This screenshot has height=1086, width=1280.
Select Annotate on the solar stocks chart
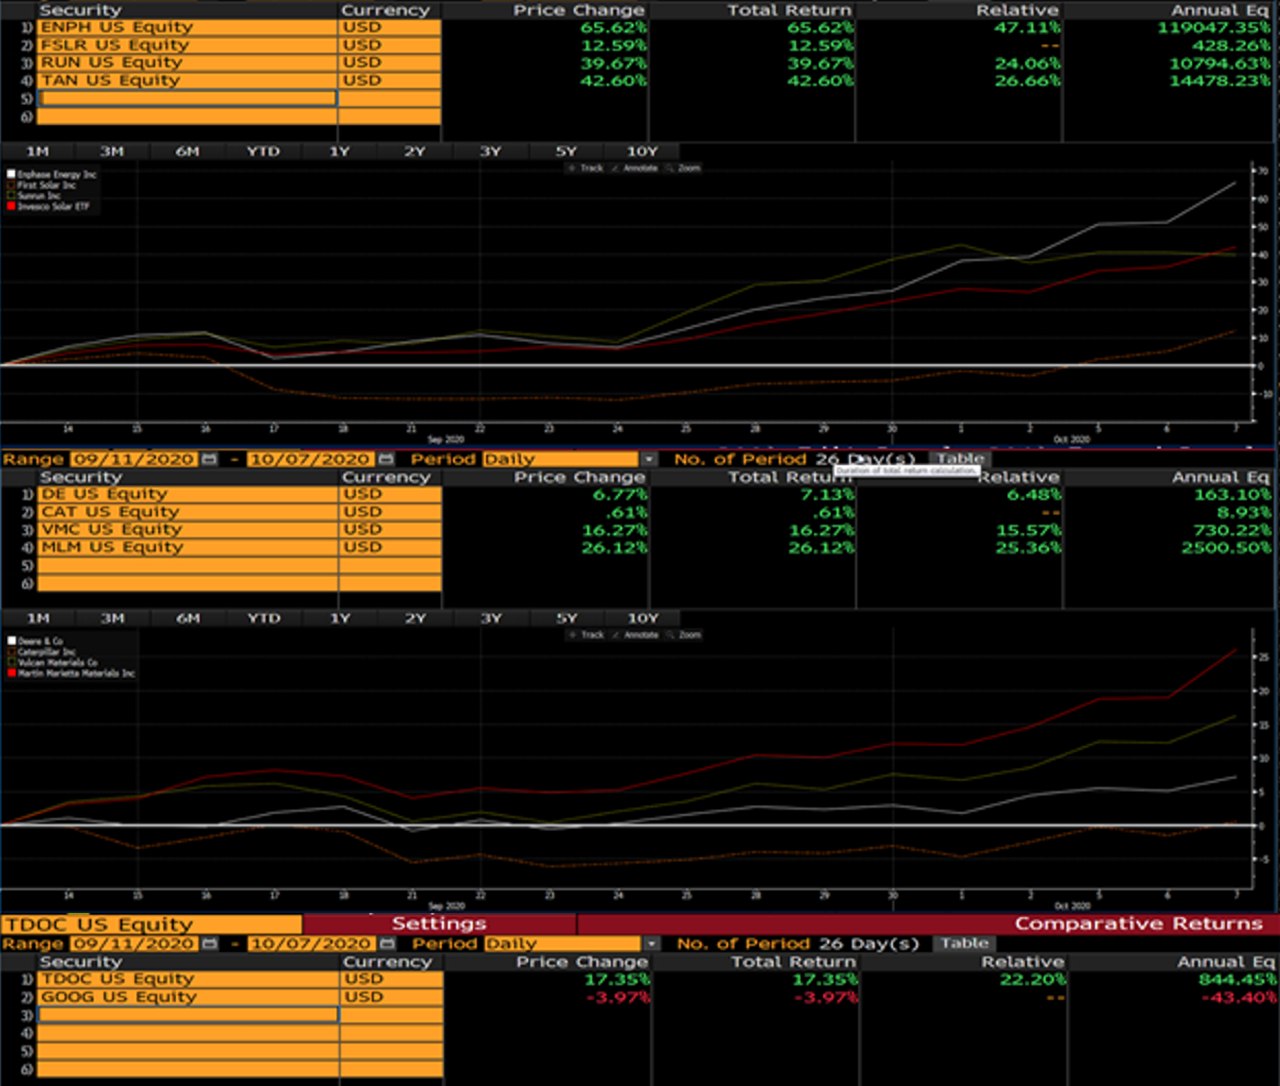tap(634, 168)
